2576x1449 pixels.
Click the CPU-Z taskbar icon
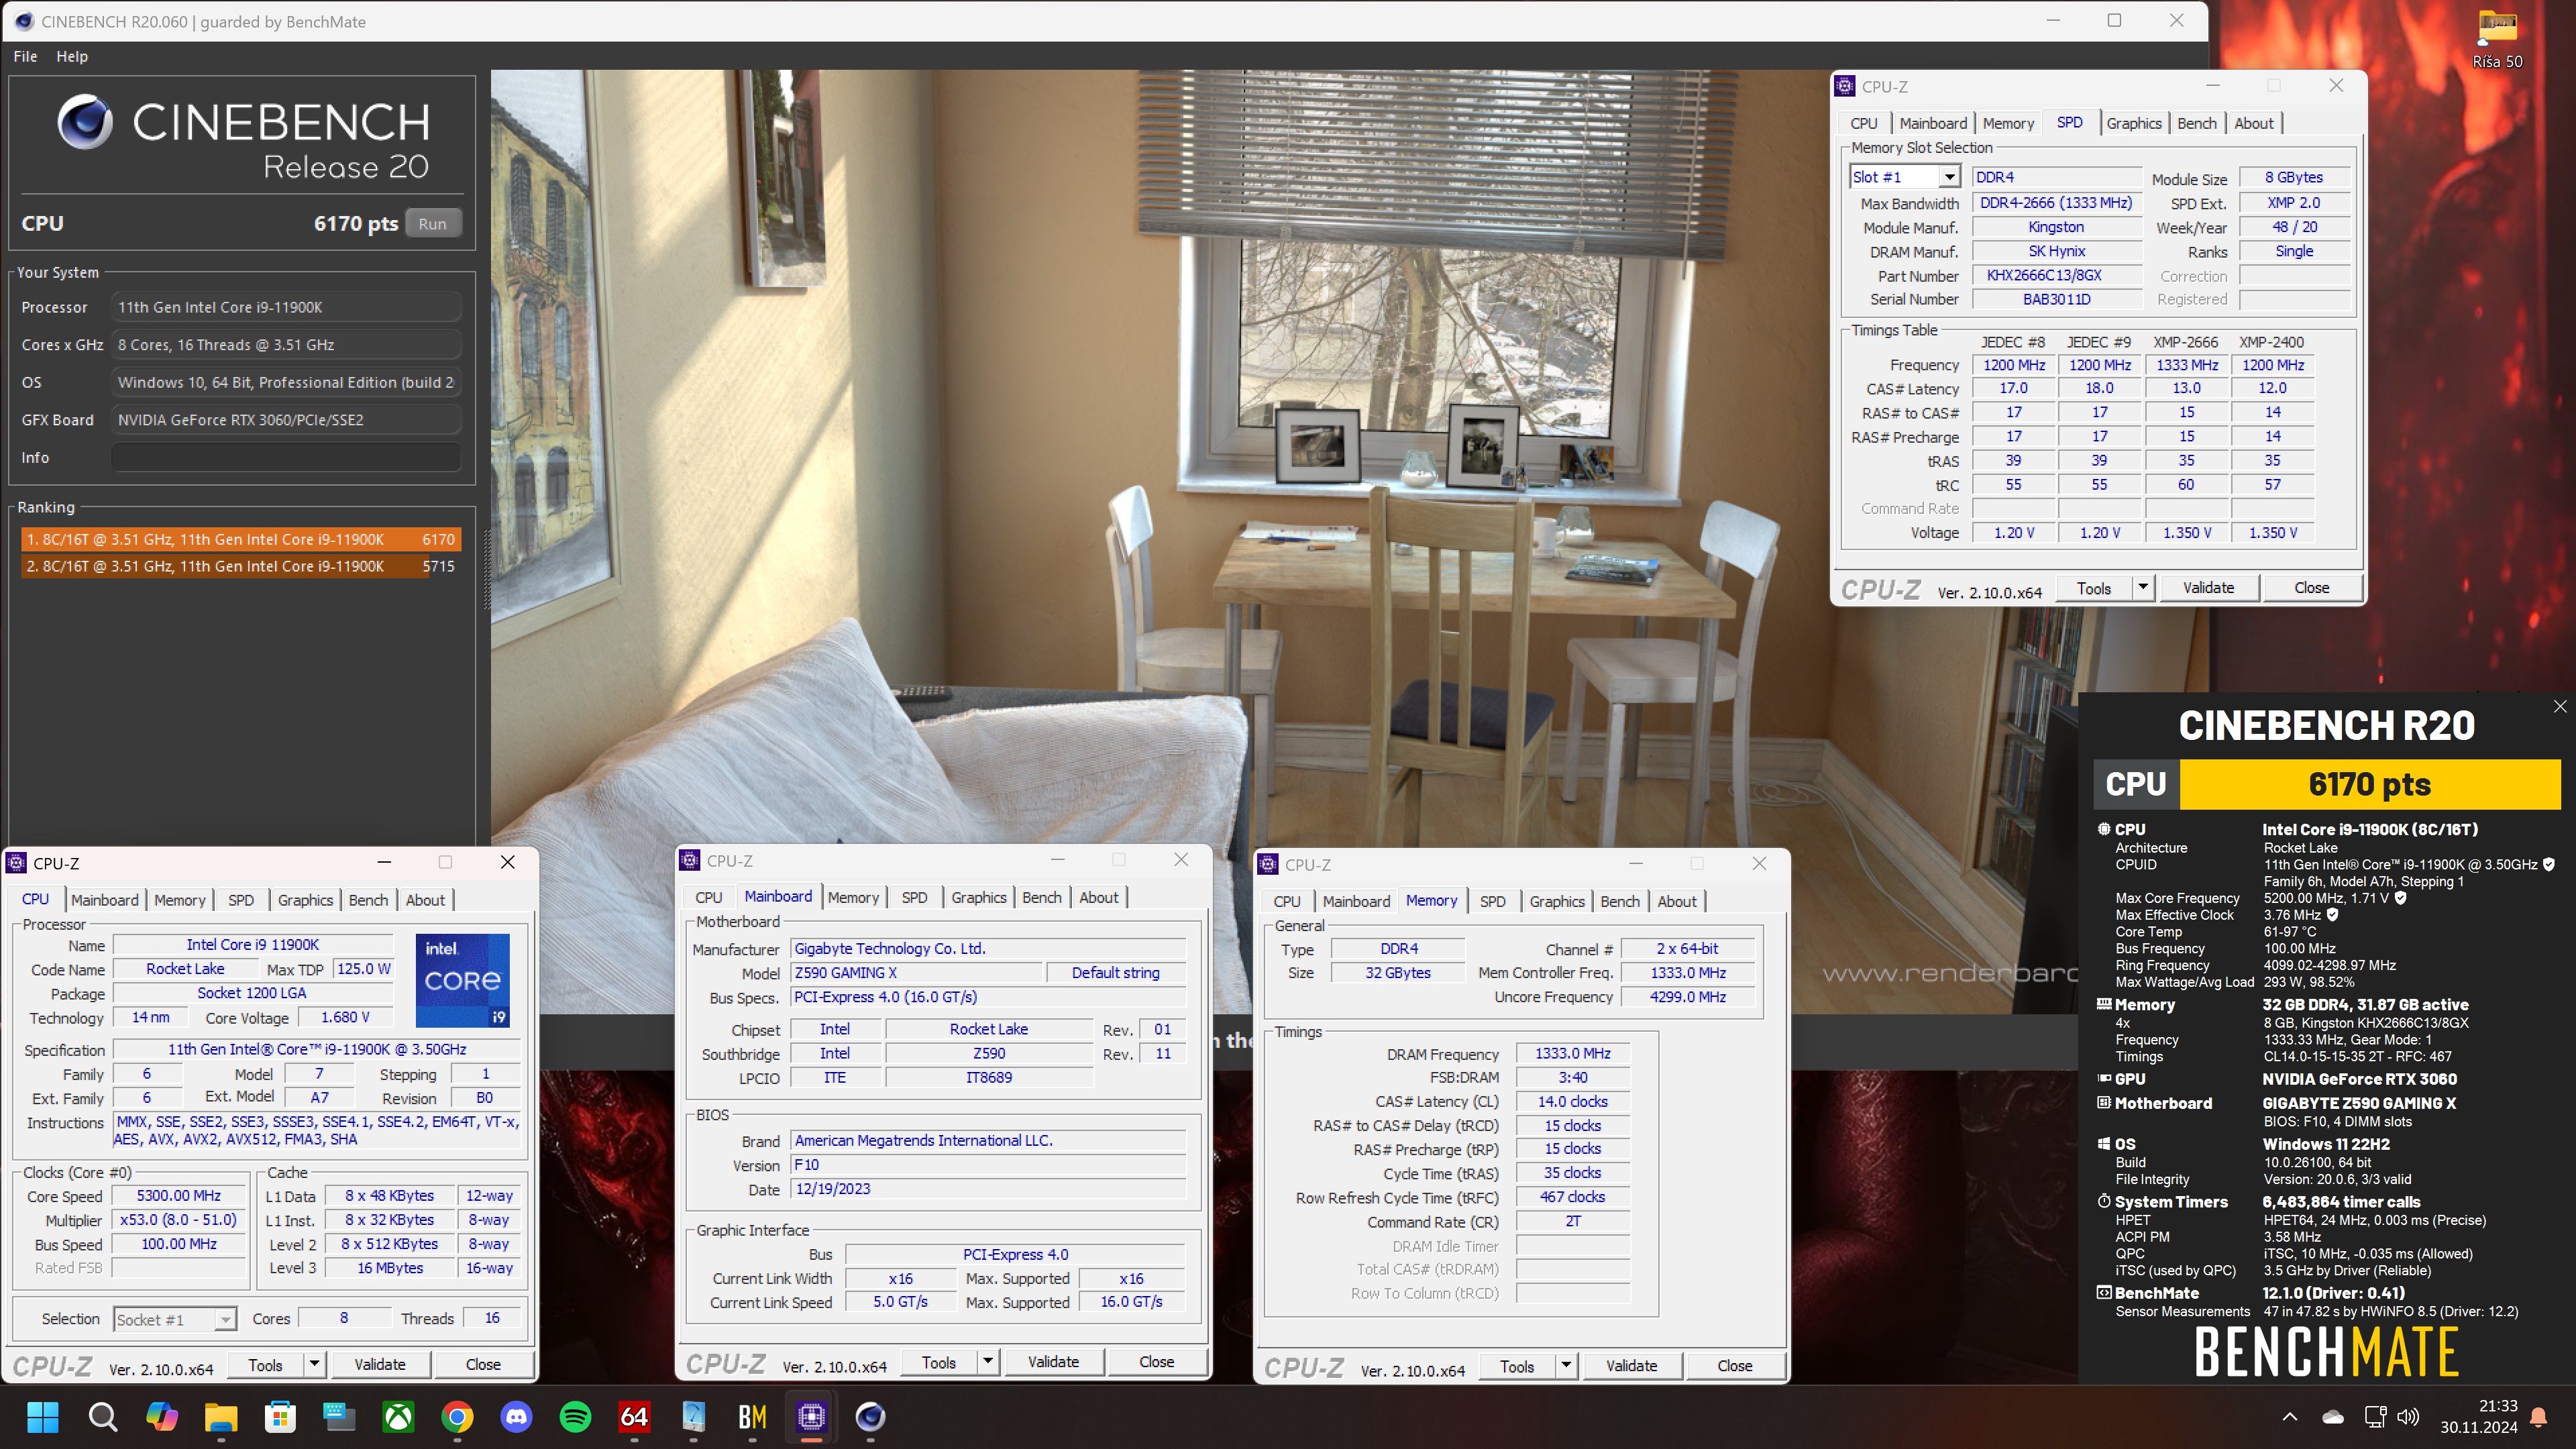[811, 1416]
